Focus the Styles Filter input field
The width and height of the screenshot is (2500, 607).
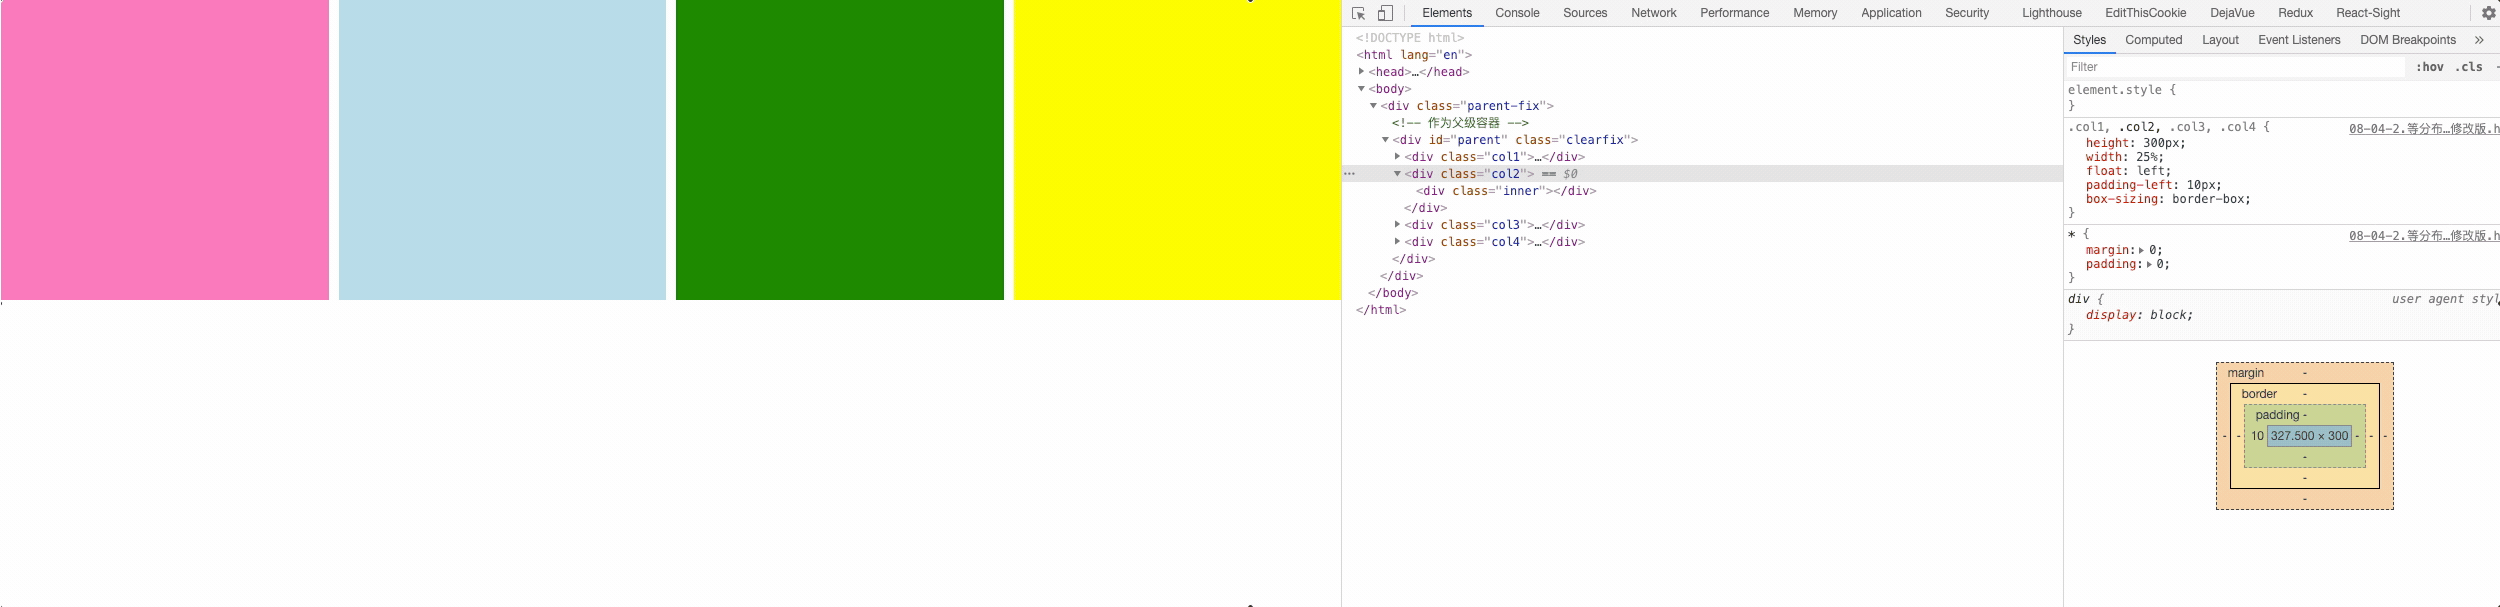(x=2235, y=67)
